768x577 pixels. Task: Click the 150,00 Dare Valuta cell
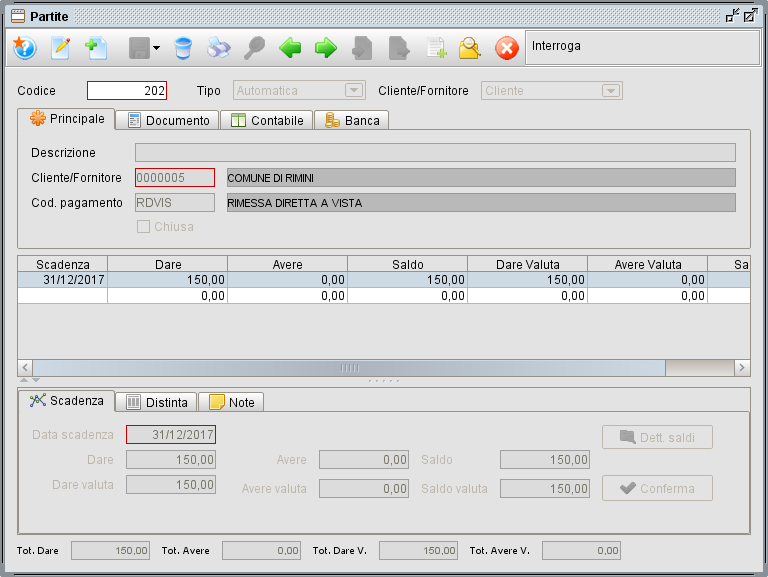(x=528, y=280)
